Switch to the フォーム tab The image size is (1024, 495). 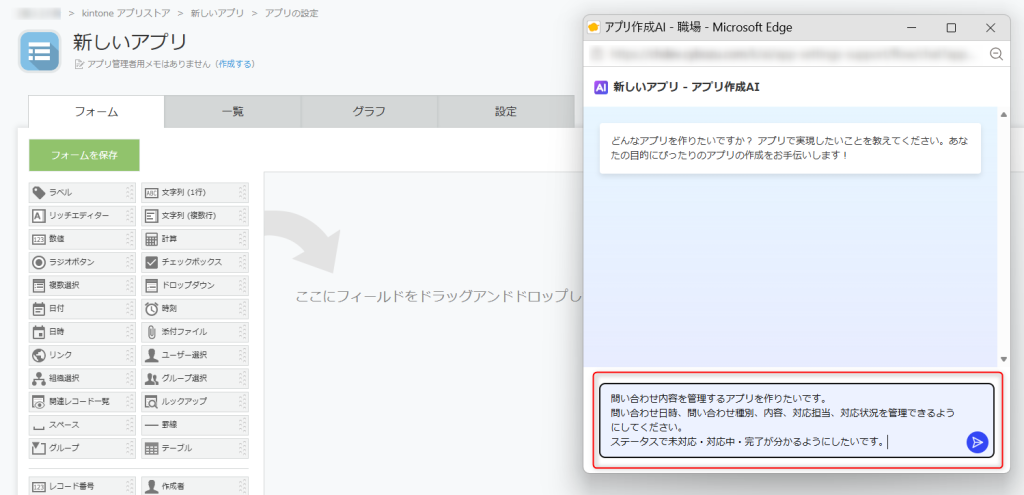pyautogui.click(x=96, y=112)
